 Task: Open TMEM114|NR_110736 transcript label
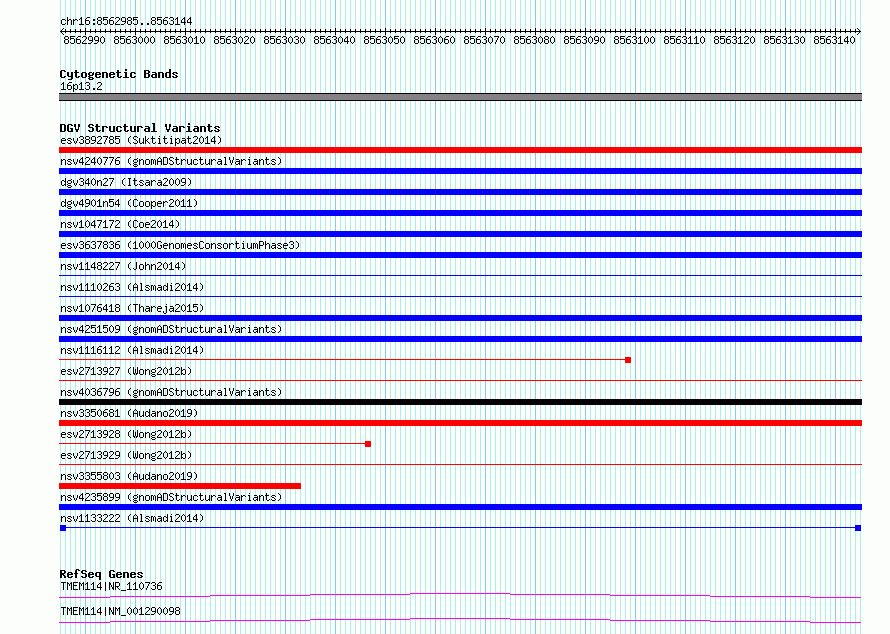tap(111, 586)
